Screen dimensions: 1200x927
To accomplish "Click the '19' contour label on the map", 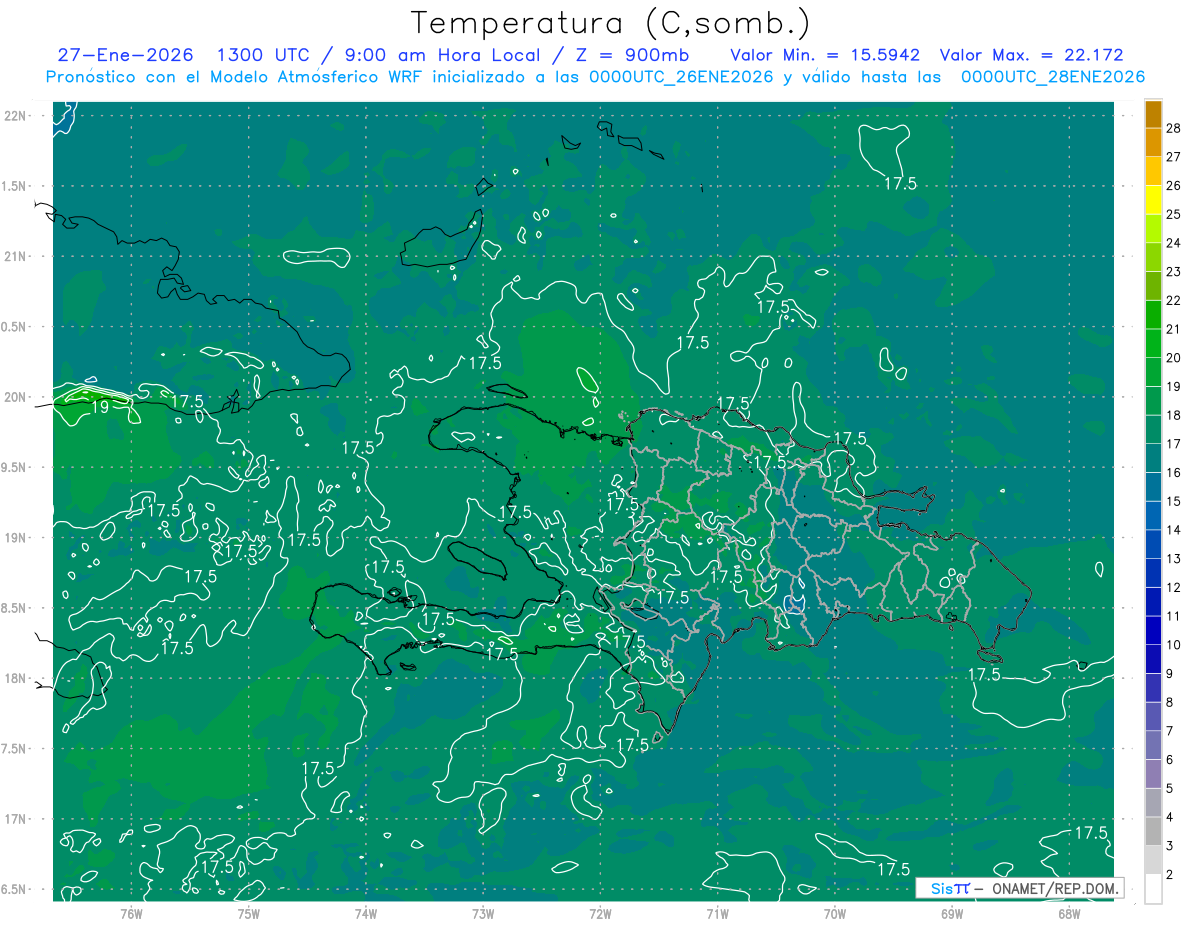I will (x=100, y=407).
